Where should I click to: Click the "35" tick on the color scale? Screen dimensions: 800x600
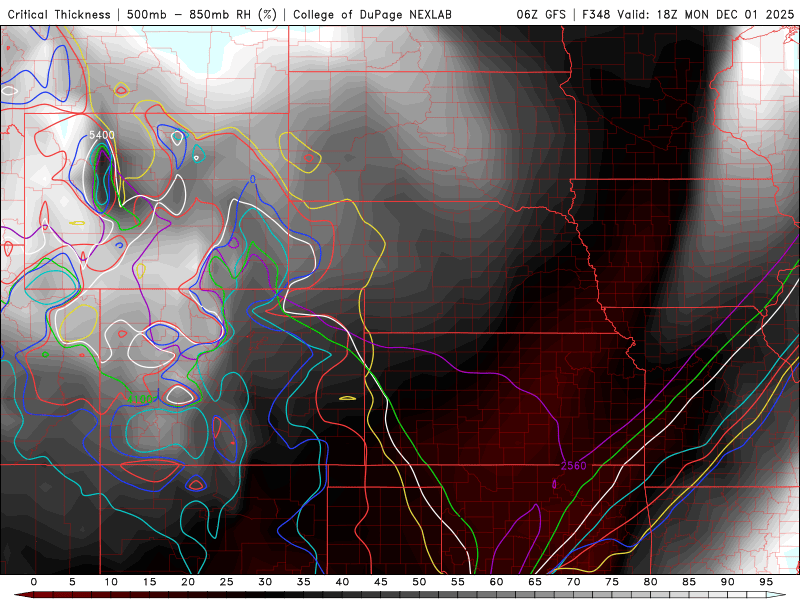click(x=303, y=582)
